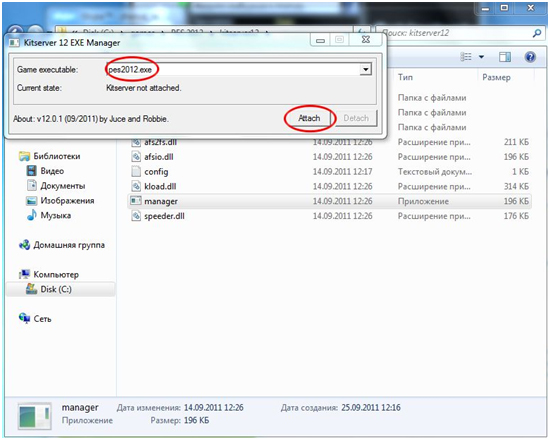The width and height of the screenshot is (550, 440).
Task: Select the config text document icon
Action: (136, 172)
